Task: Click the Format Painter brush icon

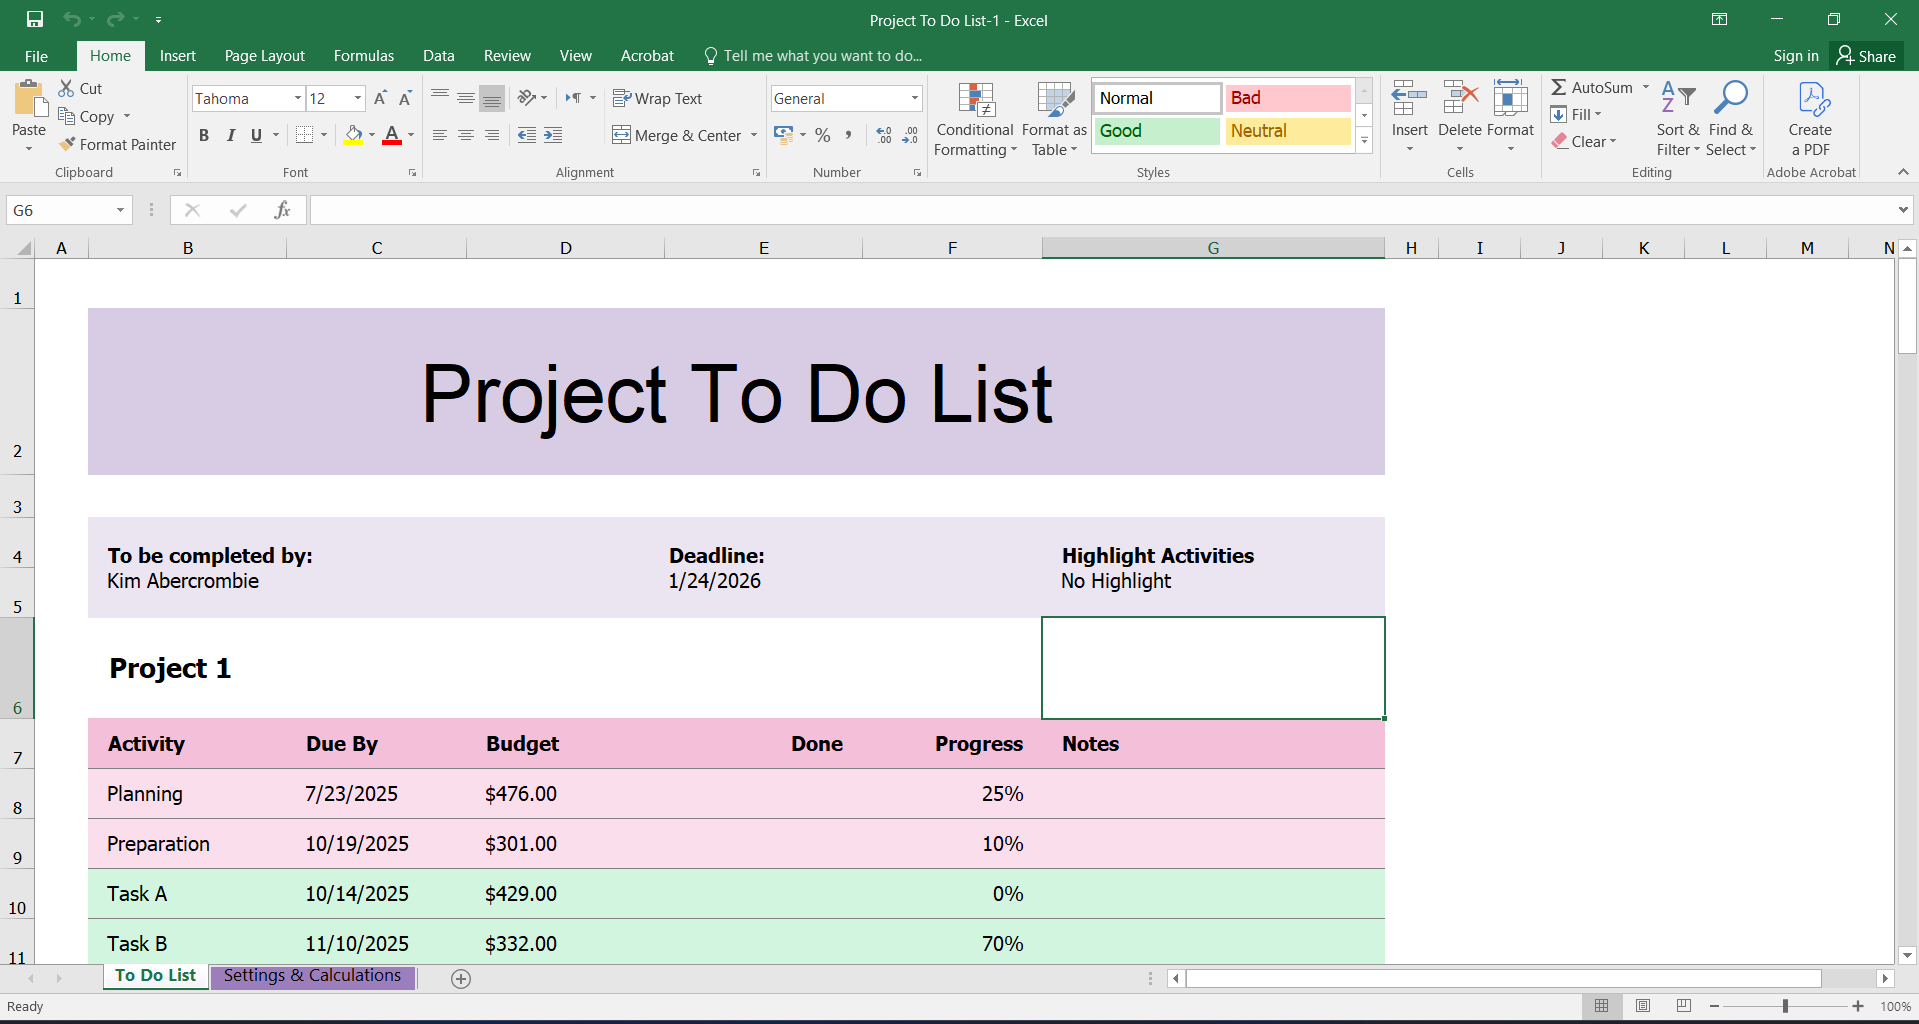Action: 67,145
